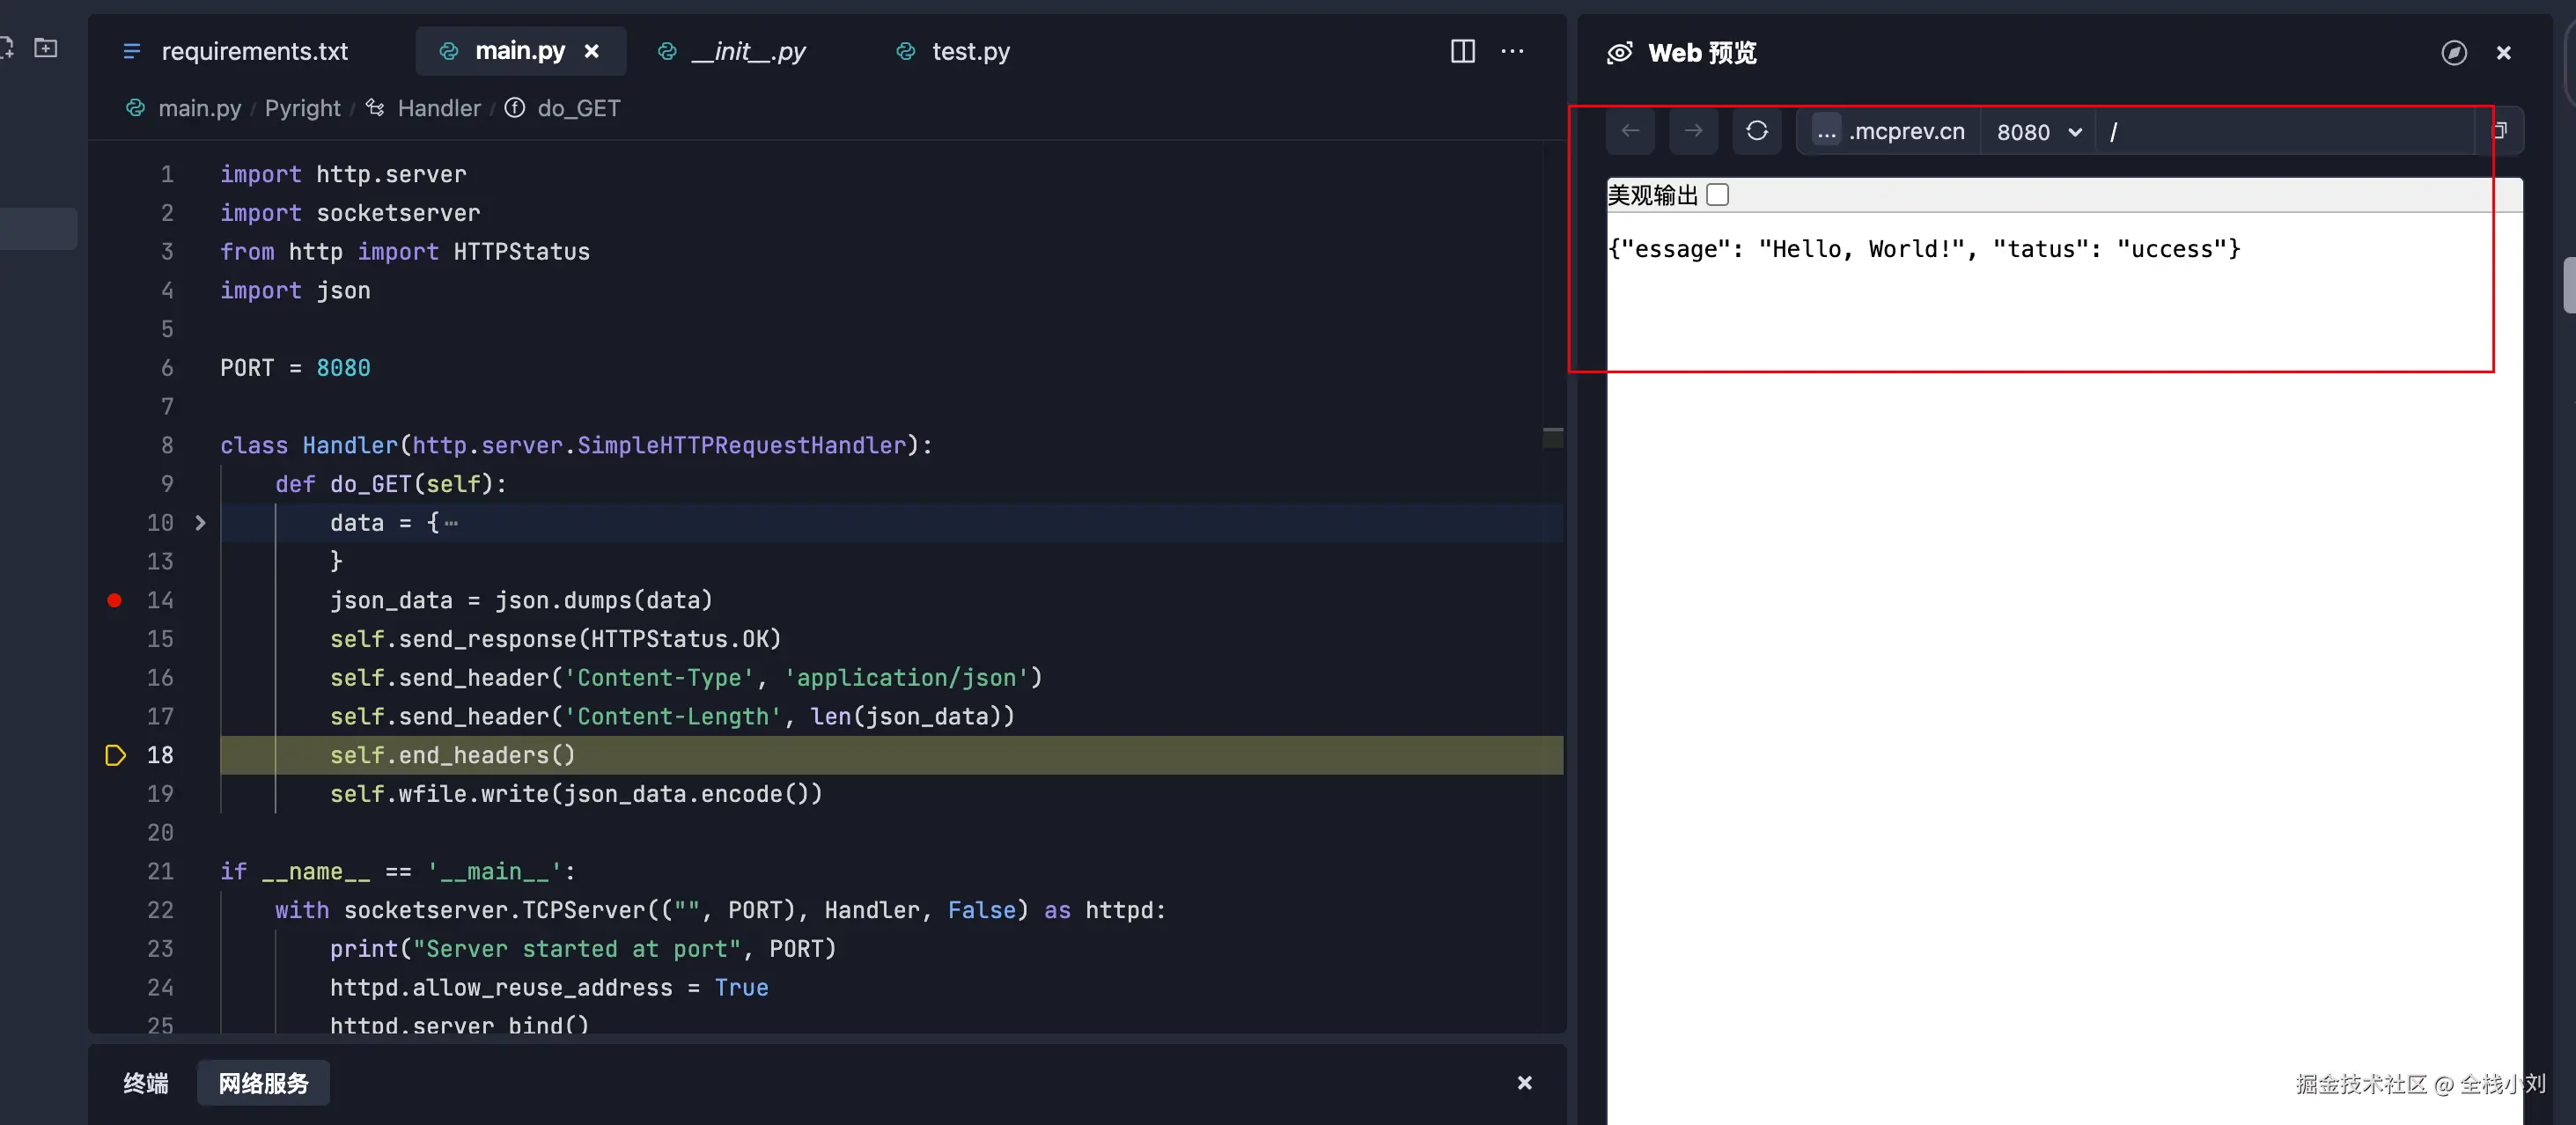Expand the folded data block on line 10
This screenshot has width=2576, height=1125.
(x=200, y=523)
